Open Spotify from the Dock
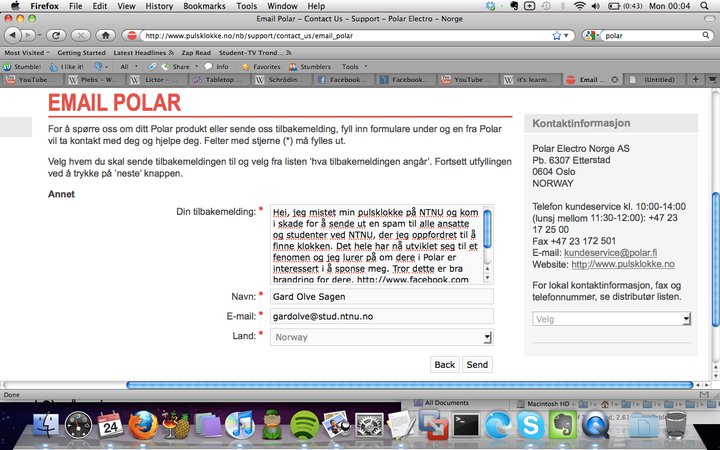 click(x=304, y=425)
